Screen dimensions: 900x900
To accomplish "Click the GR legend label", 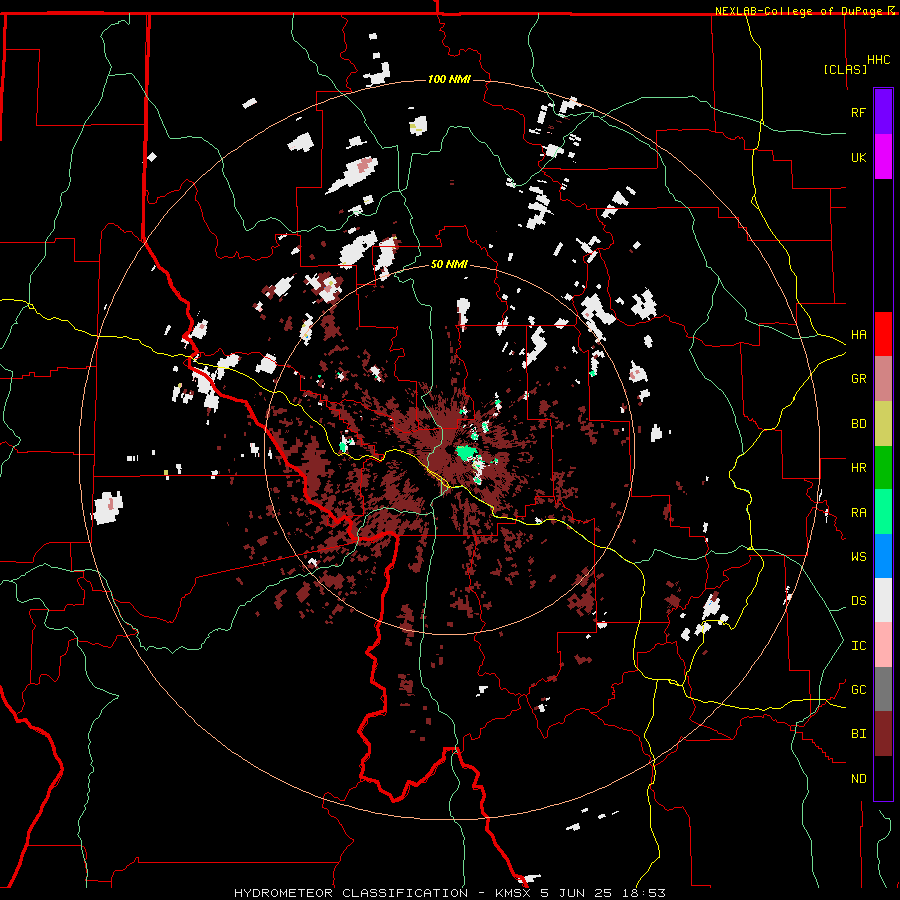I will tap(858, 378).
